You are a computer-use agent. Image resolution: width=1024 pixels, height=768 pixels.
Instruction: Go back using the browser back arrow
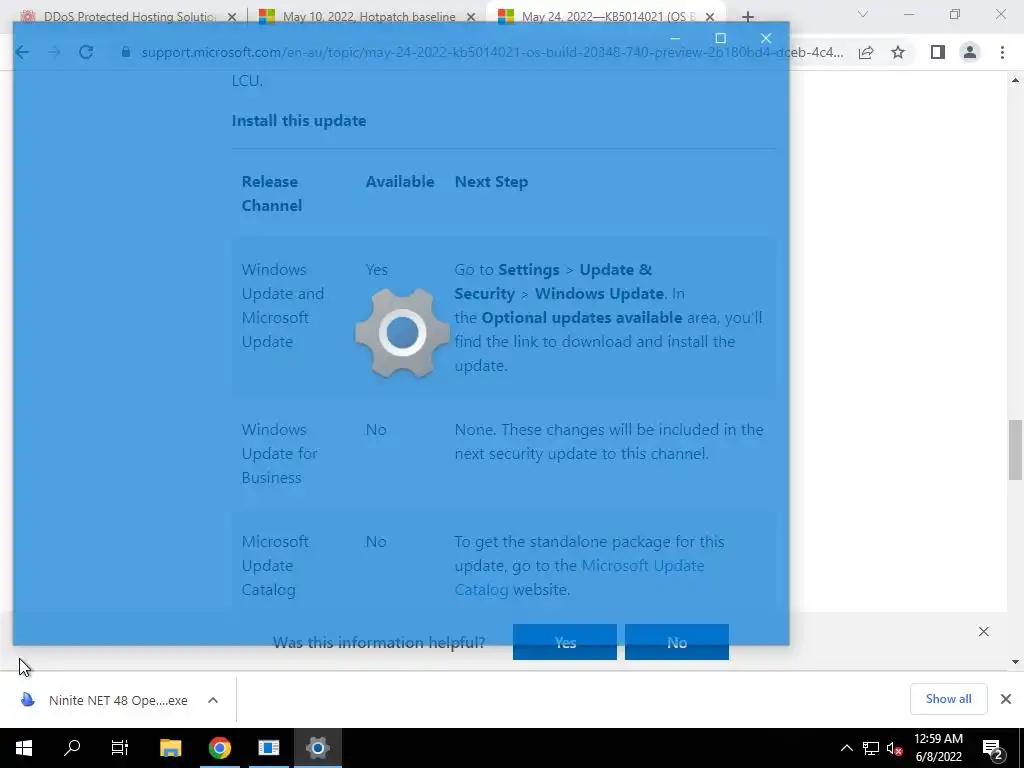click(x=22, y=52)
